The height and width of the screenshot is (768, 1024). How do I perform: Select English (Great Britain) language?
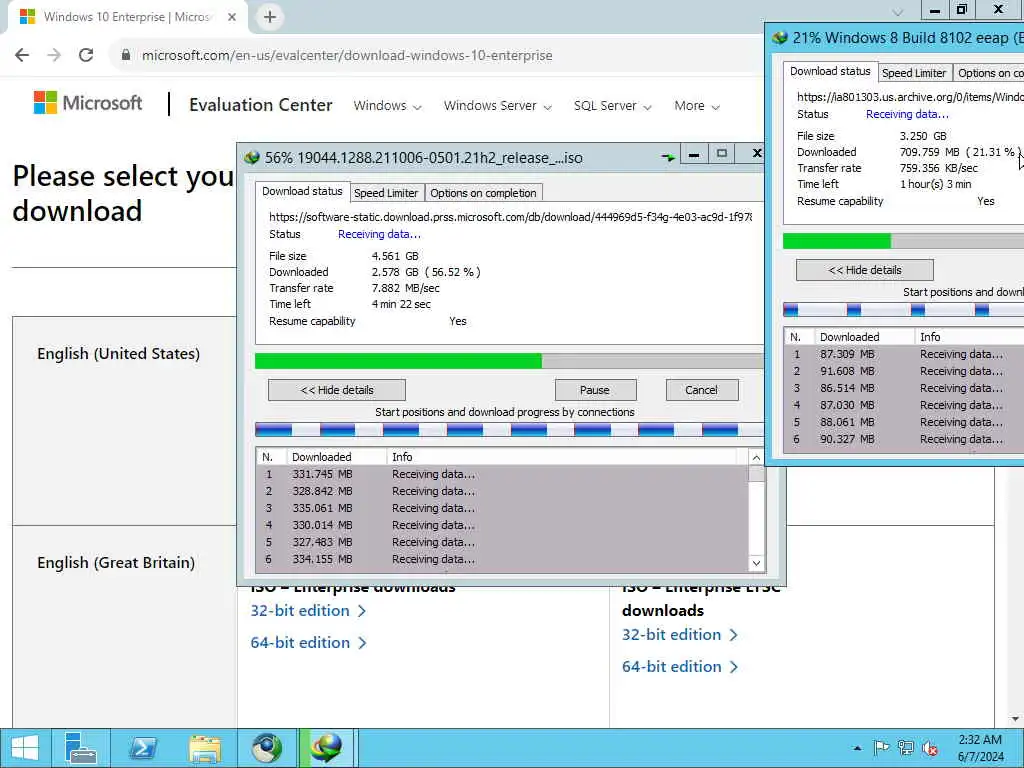pyautogui.click(x=116, y=562)
